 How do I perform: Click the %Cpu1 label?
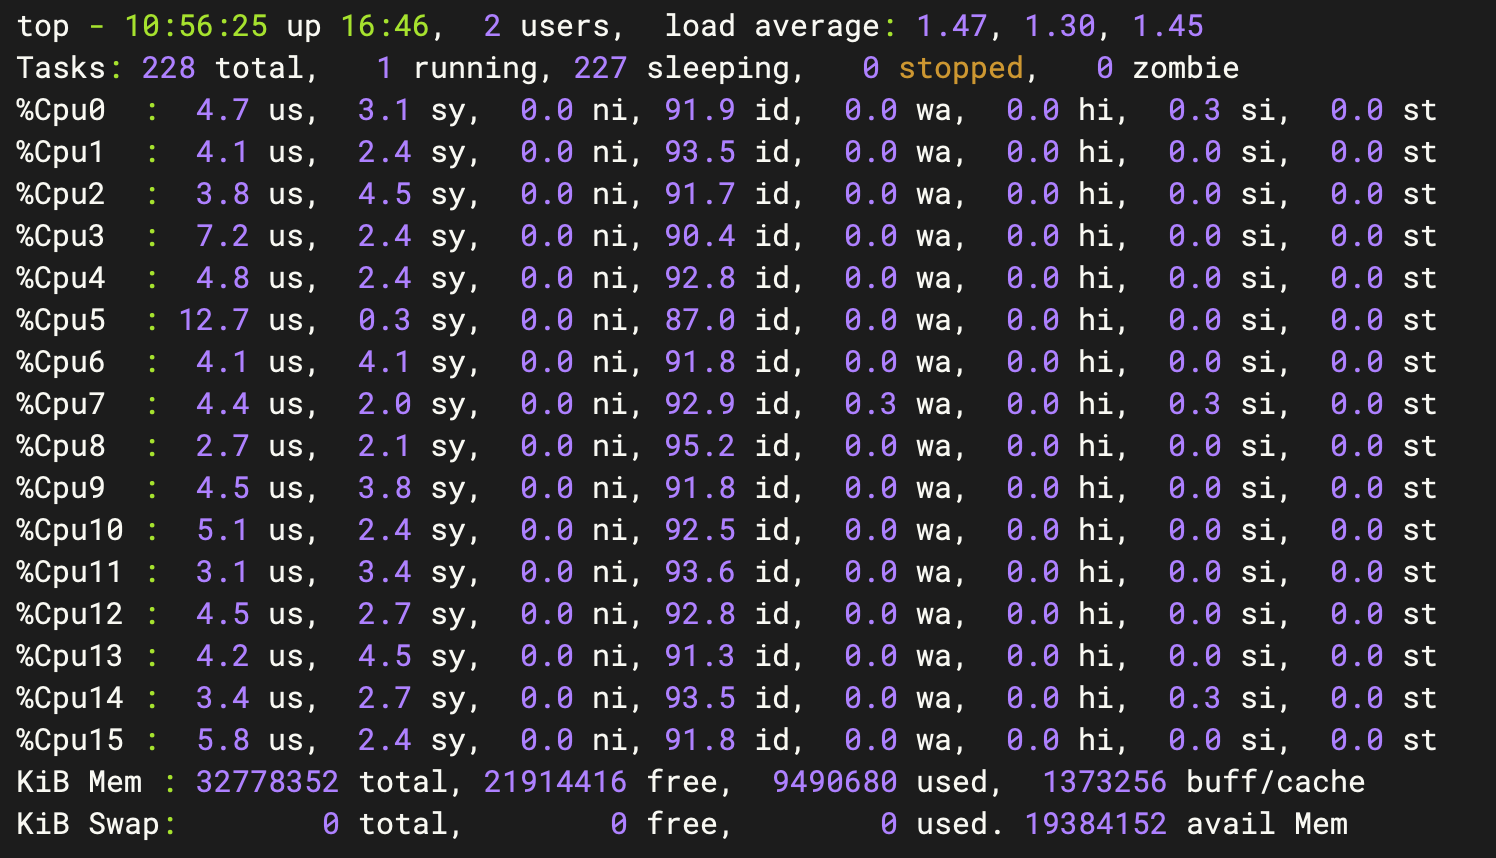pyautogui.click(x=61, y=152)
